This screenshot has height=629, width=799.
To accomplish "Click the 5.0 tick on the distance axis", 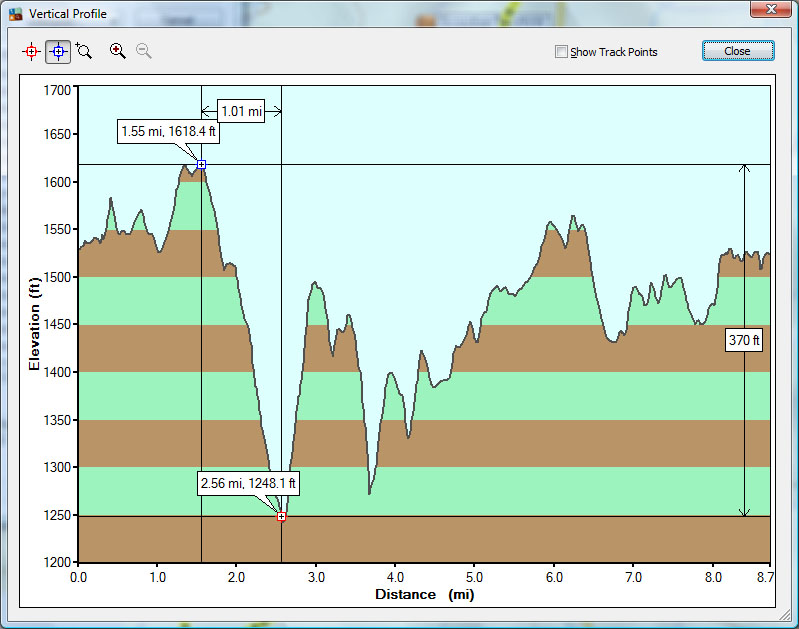I will click(x=475, y=578).
